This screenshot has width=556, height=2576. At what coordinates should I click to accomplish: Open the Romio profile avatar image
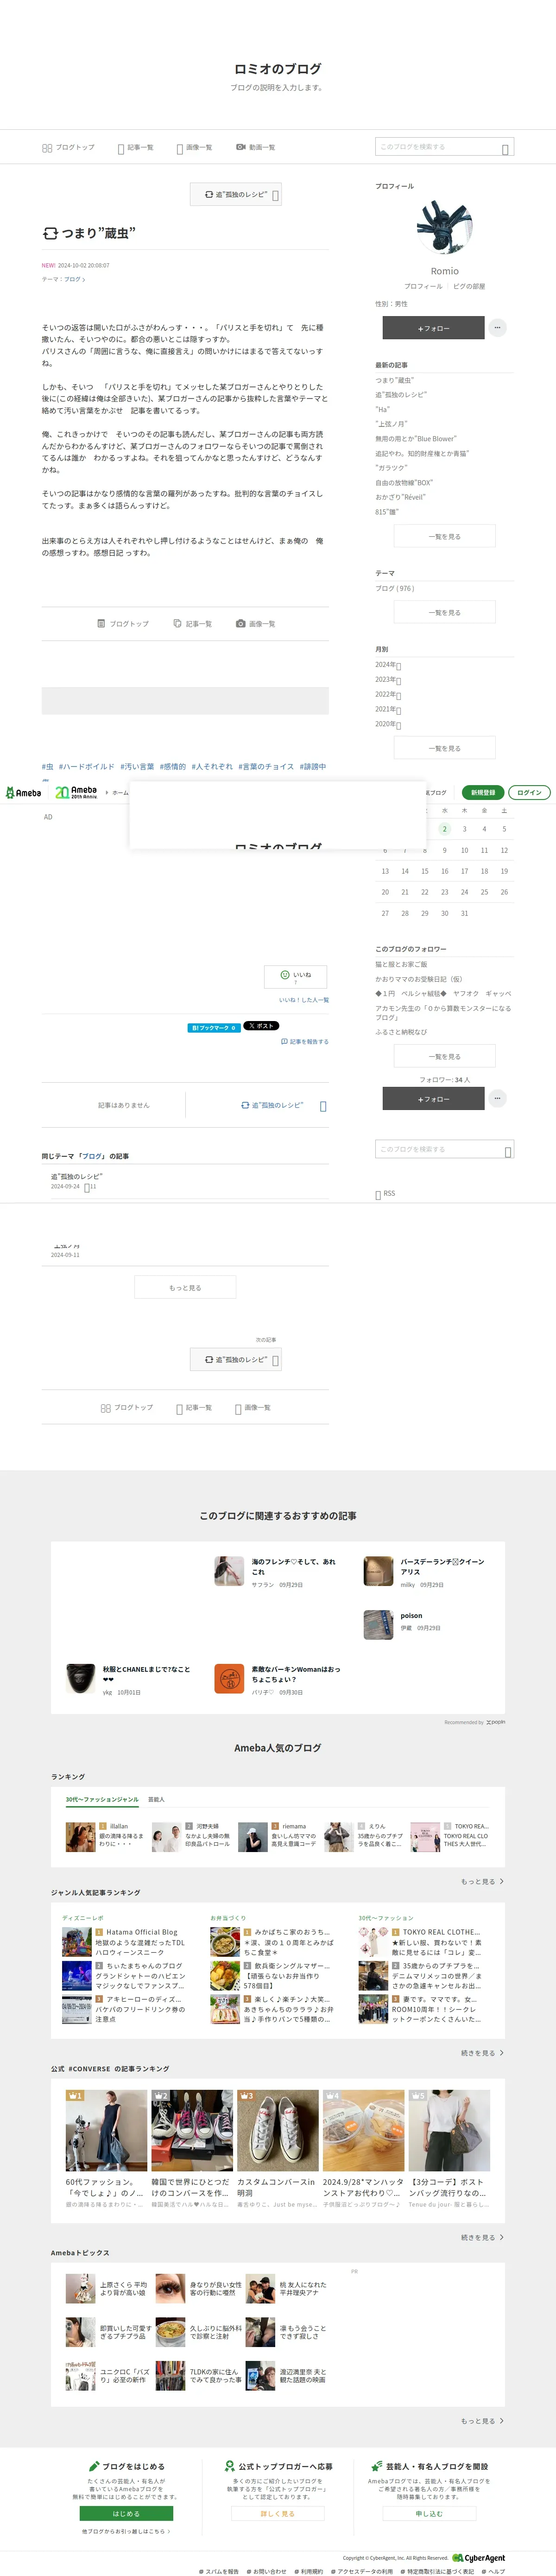pyautogui.click(x=444, y=227)
